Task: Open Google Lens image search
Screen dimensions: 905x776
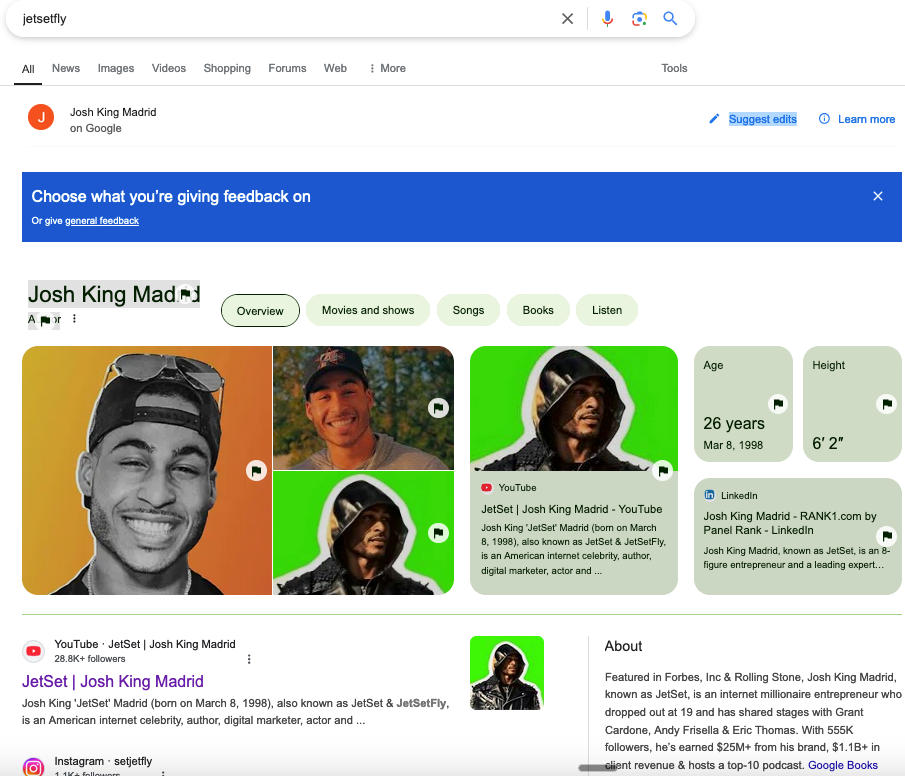Action: tap(639, 19)
